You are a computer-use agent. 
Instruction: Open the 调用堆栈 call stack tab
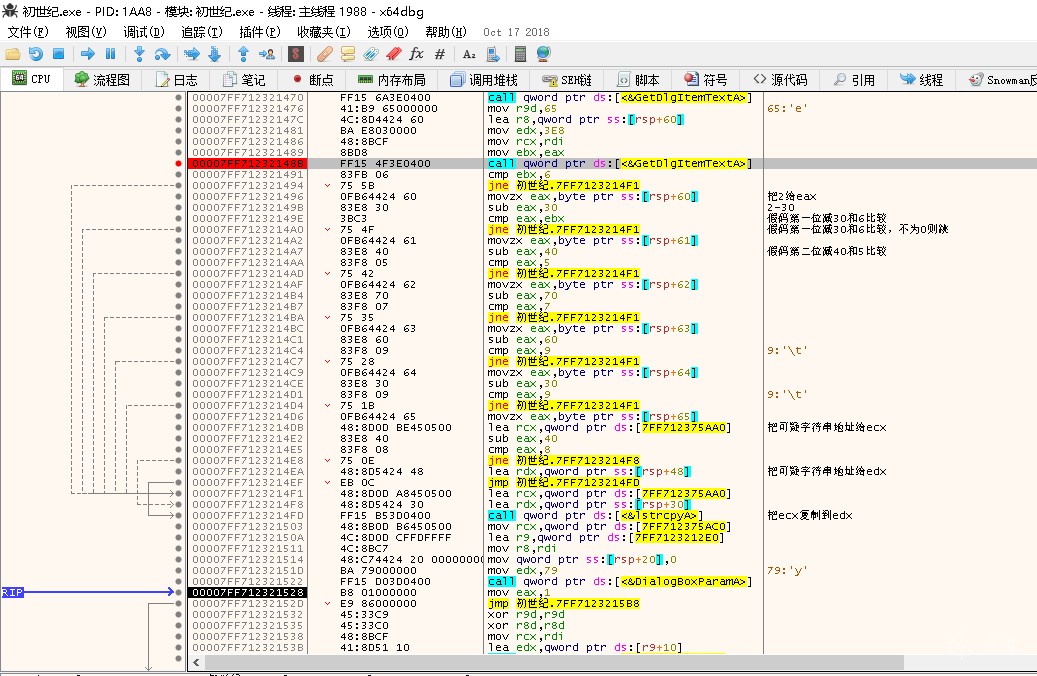(483, 79)
